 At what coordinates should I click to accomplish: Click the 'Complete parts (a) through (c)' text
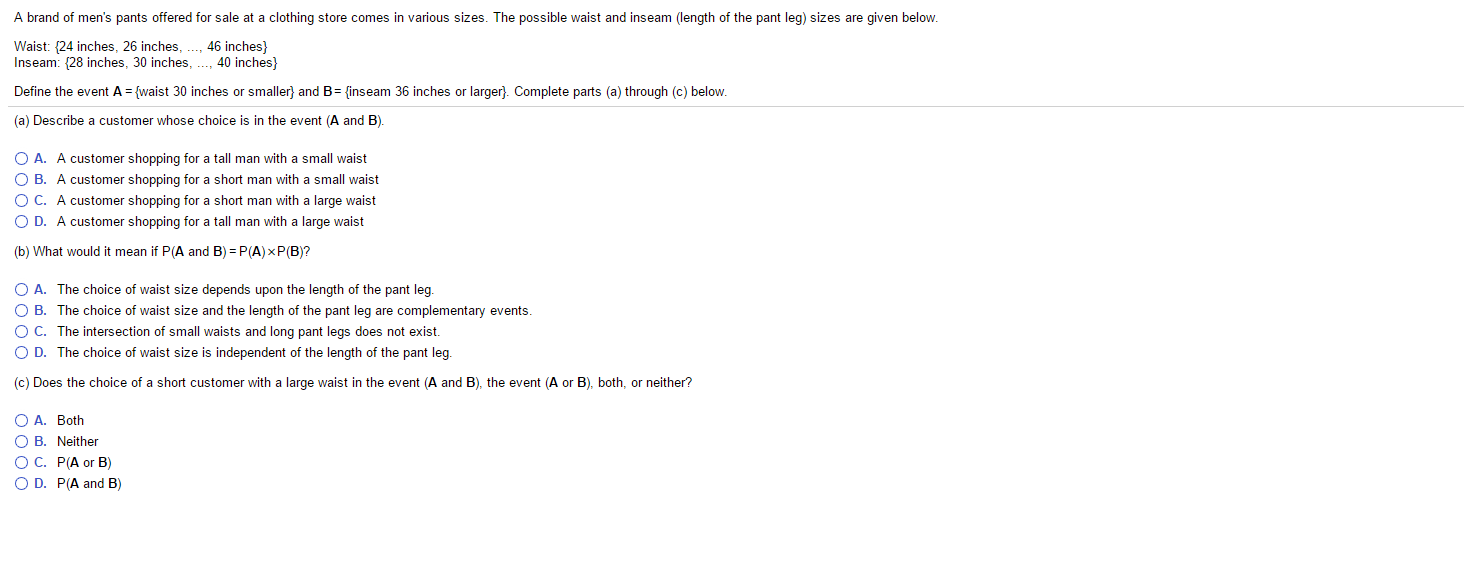point(620,92)
